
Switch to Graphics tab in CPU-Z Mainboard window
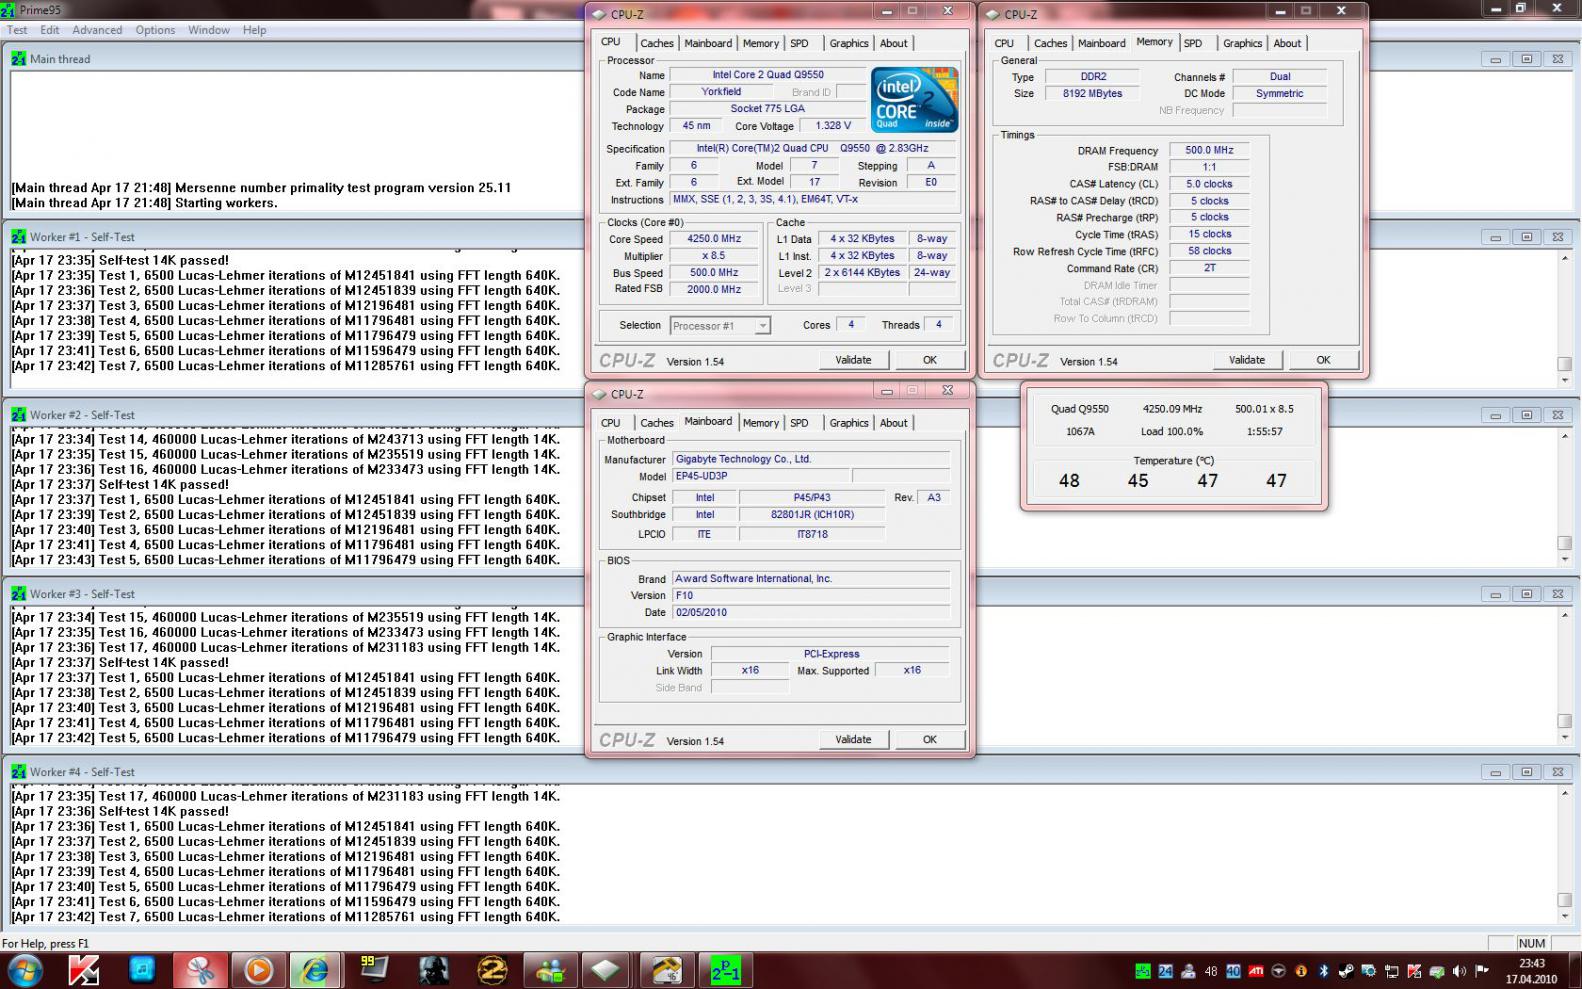pos(848,423)
